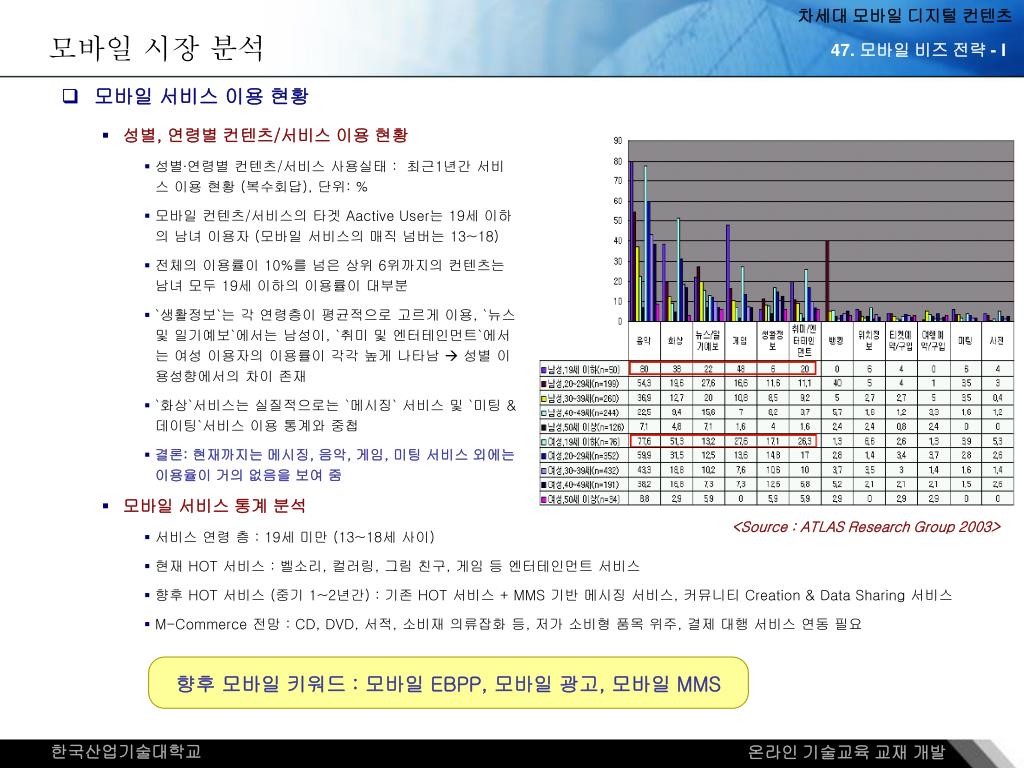The image size is (1024, 768).
Task: Click the row label '남성,40~49세(n=244)'
Action: pyautogui.click(x=584, y=412)
